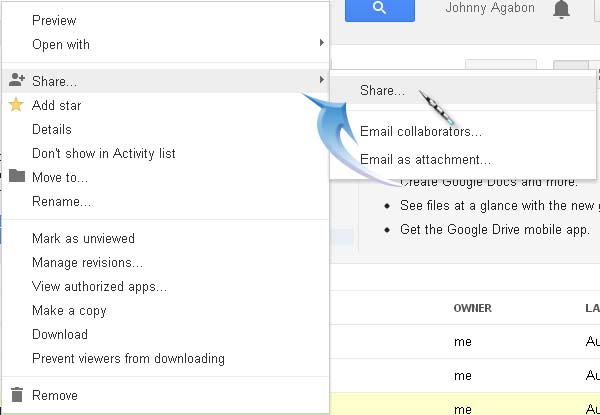The image size is (600, 415).
Task: Click Make a copy
Action: tap(68, 311)
